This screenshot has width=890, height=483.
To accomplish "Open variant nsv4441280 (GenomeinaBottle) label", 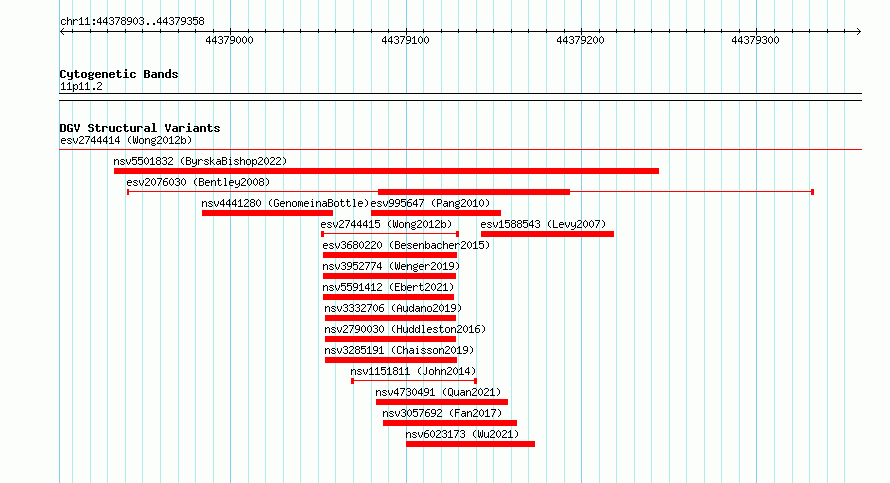I will (285, 203).
